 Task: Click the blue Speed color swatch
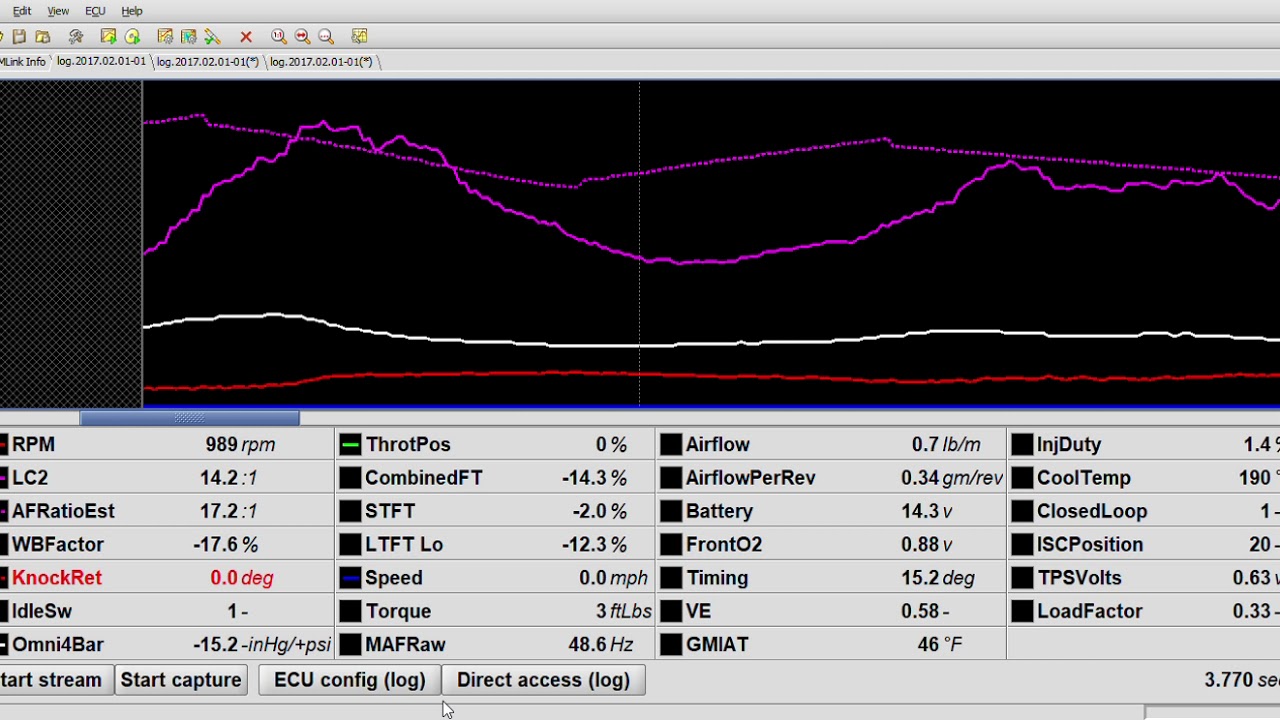click(350, 578)
